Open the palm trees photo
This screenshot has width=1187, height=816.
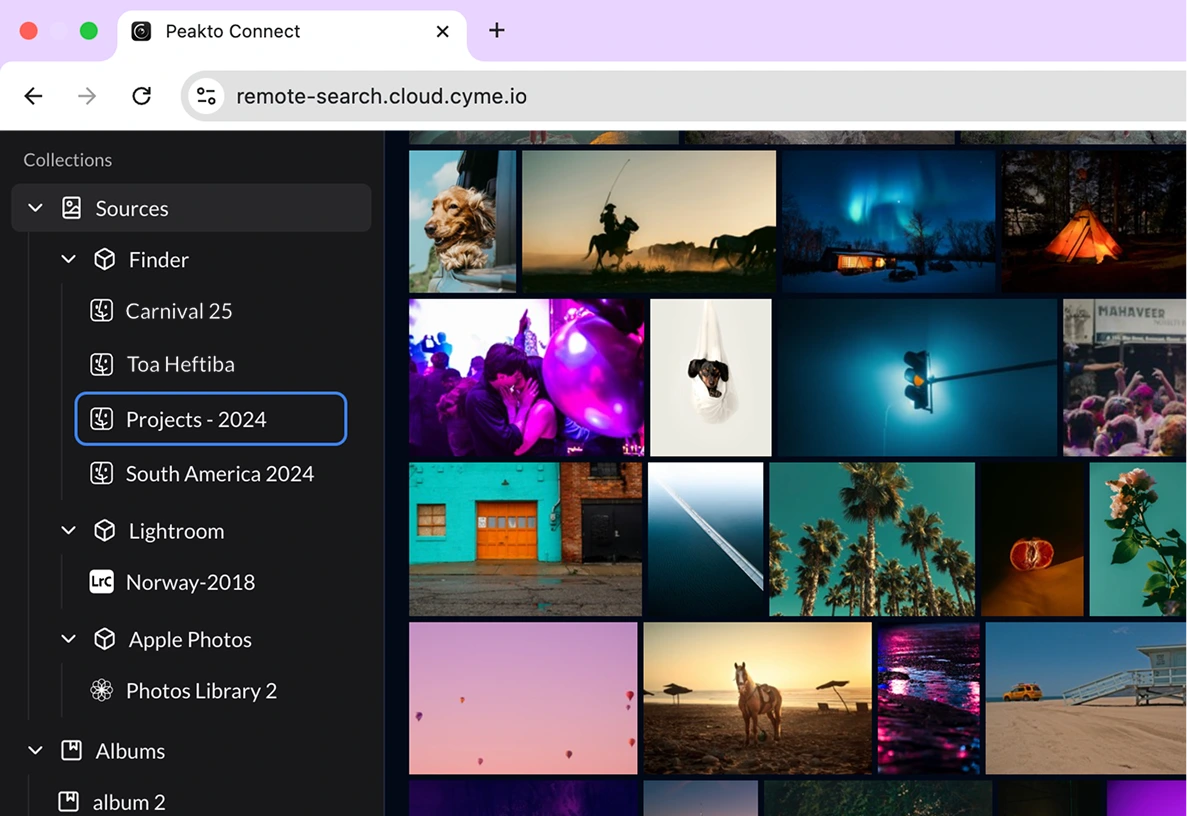[872, 539]
